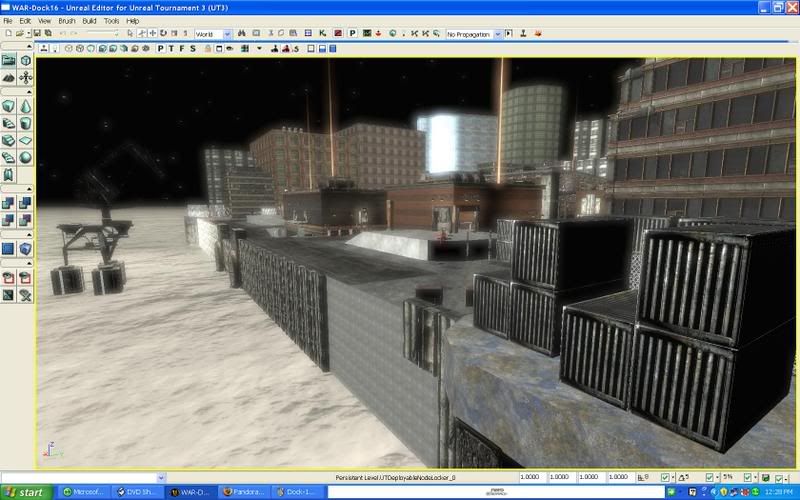Toggle the rotation grid snap checkbox
The height and width of the screenshot is (500, 800).
point(709,478)
